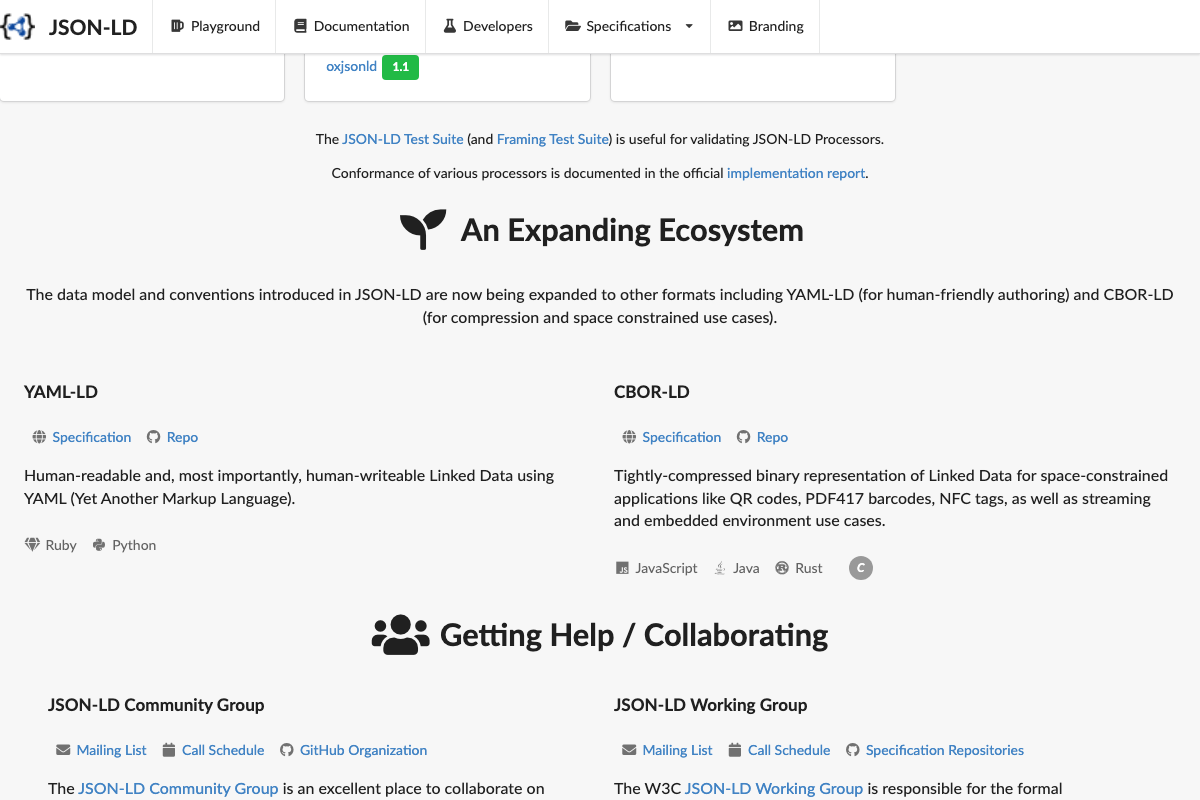
Task: Click the Community Group call schedule calendar icon
Action: [169, 750]
